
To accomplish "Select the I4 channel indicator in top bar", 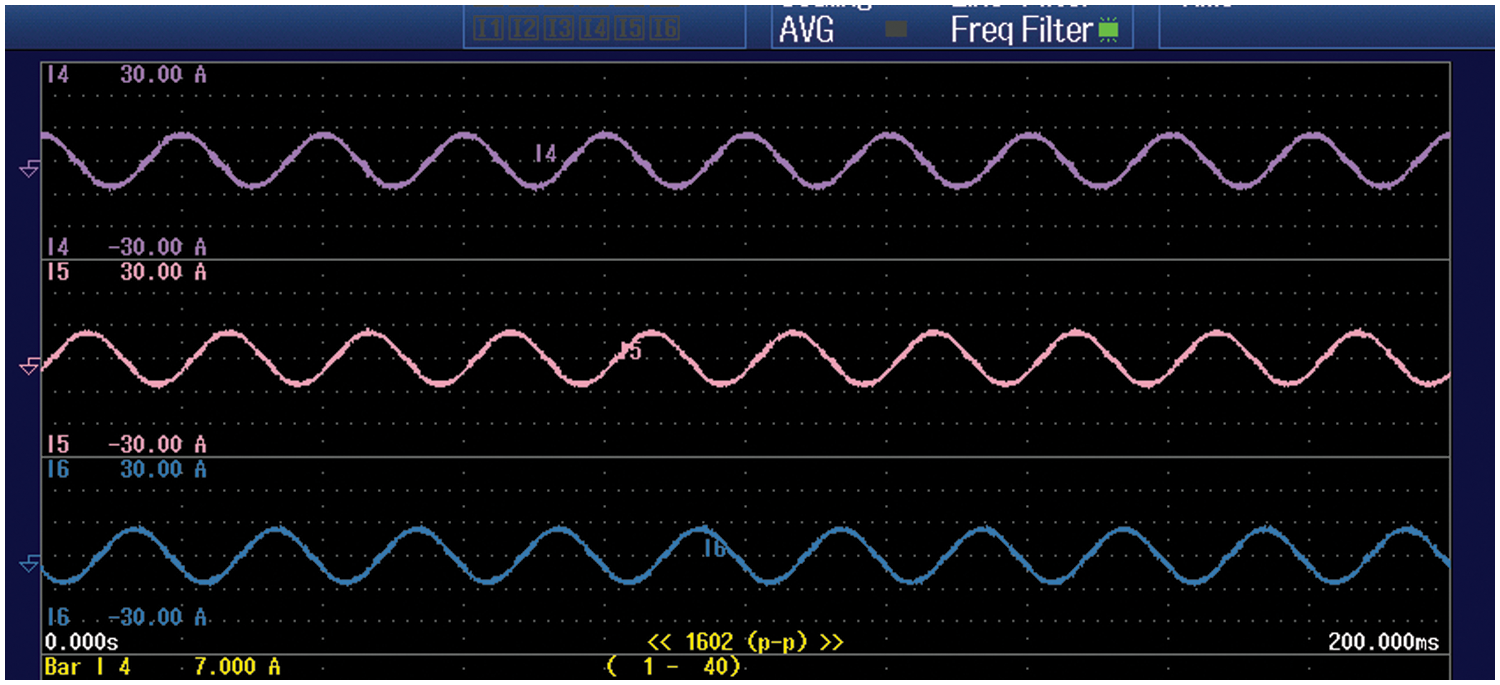I will (594, 30).
